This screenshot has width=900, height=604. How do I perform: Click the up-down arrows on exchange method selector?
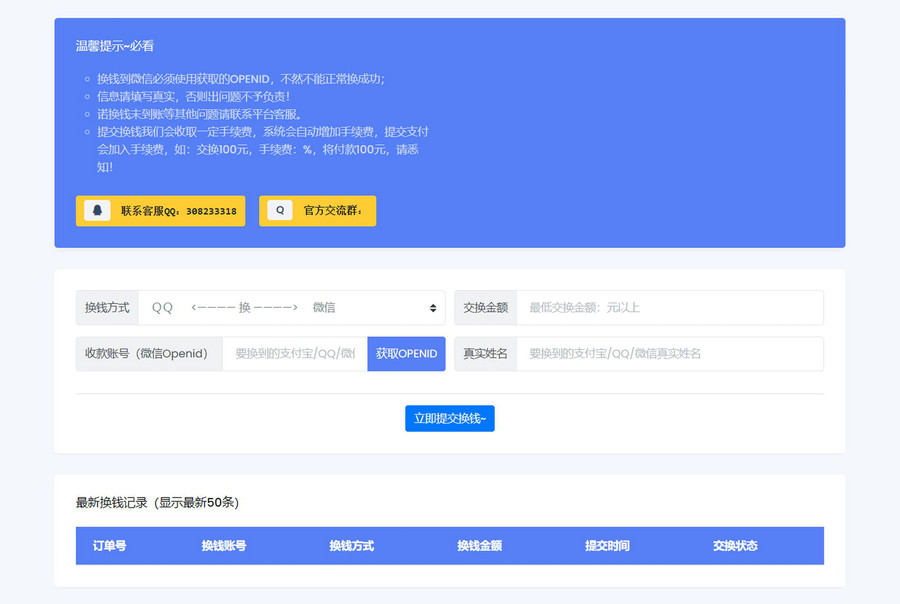click(432, 307)
